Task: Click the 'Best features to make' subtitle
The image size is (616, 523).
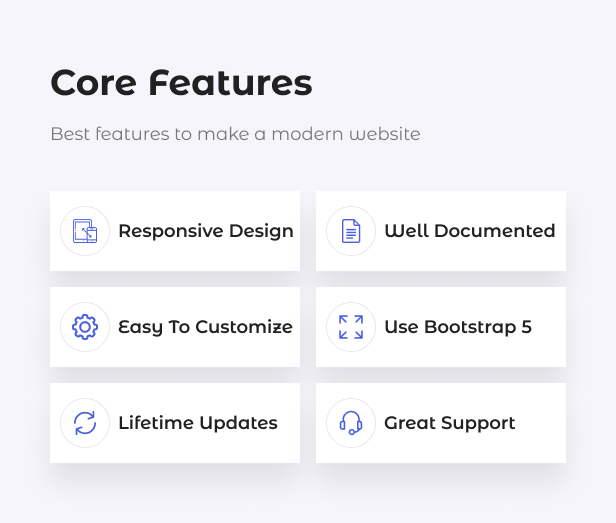Action: click(235, 134)
